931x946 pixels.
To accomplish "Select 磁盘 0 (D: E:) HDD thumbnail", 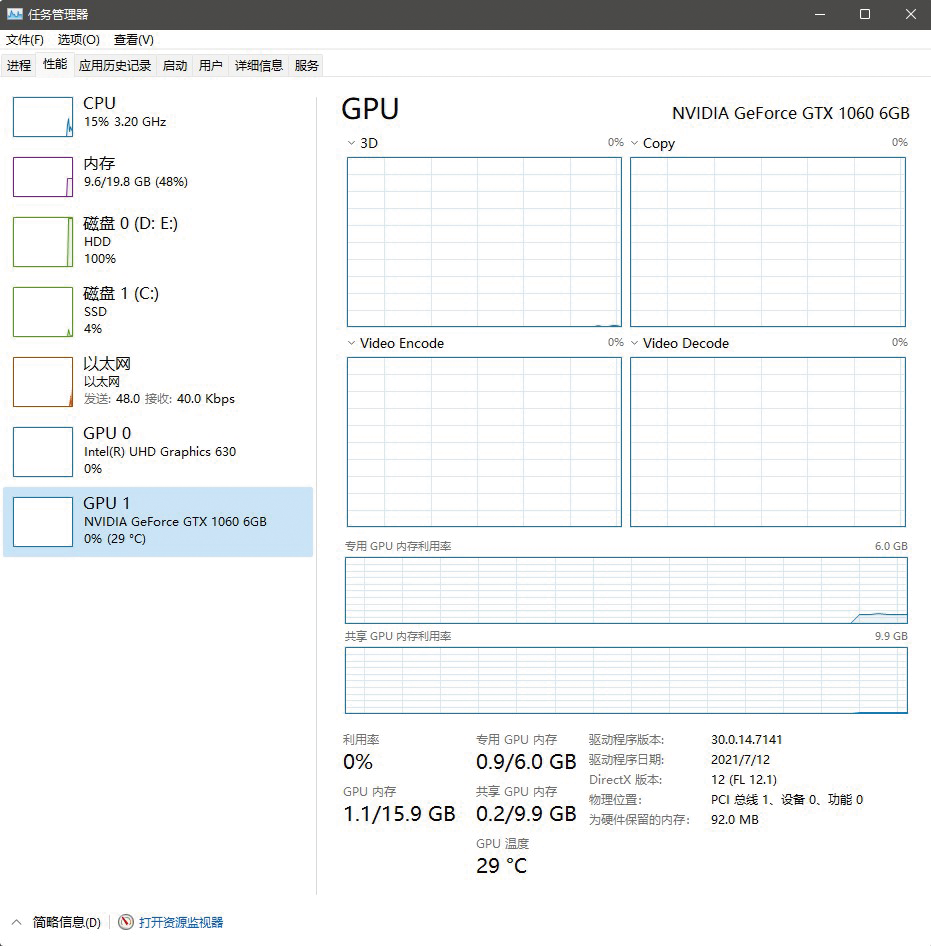I will (x=43, y=242).
